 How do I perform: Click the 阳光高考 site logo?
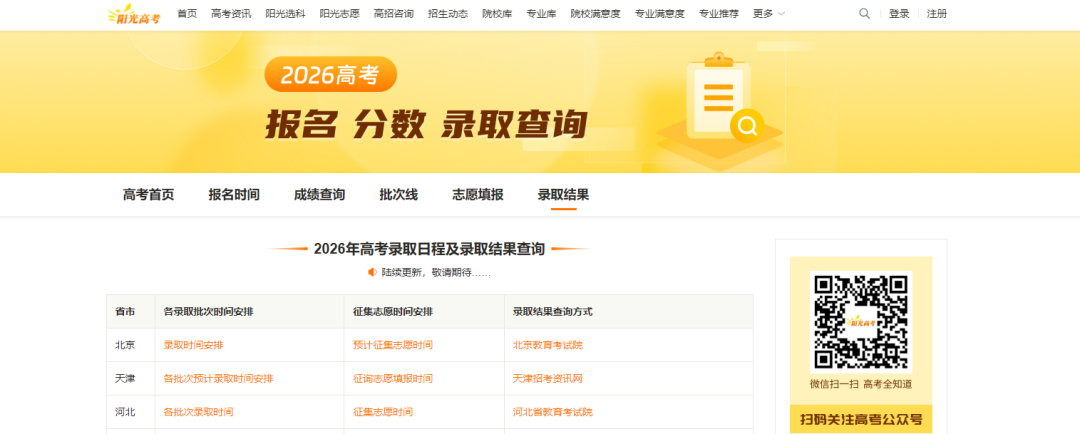134,15
